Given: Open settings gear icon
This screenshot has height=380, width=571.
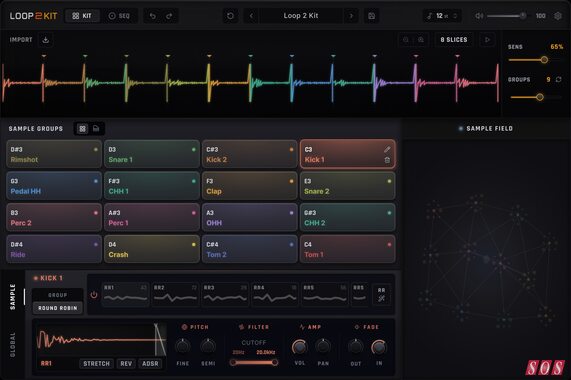Looking at the screenshot, I should pos(558,16).
